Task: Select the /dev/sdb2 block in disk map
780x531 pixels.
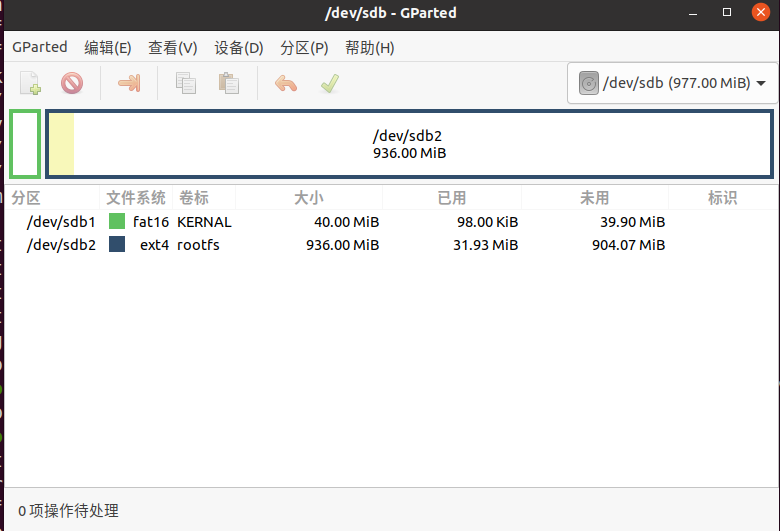Action: click(x=409, y=144)
